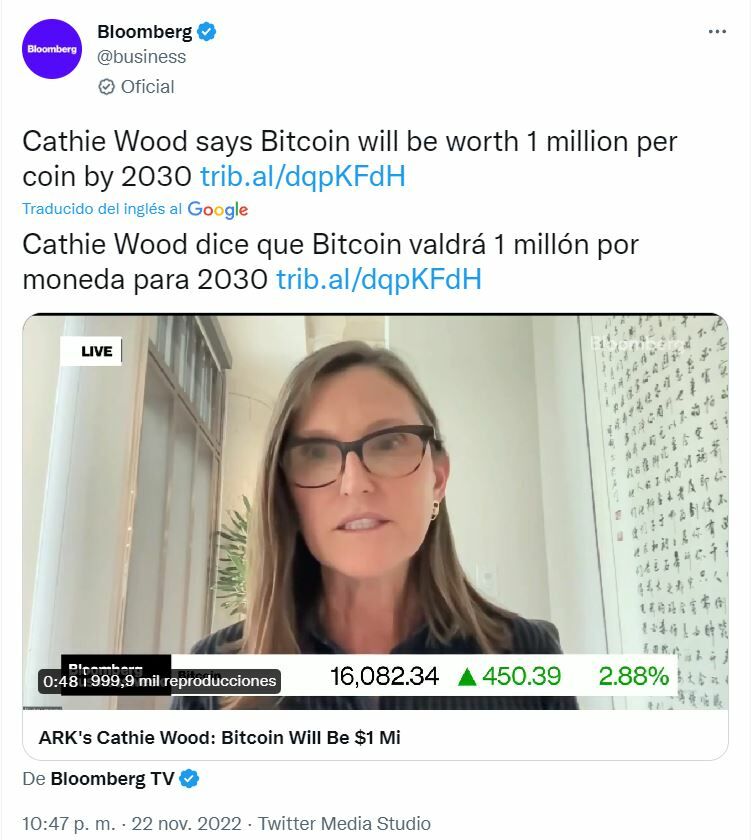Click the green up-arrow price change indicator

pyautogui.click(x=468, y=677)
